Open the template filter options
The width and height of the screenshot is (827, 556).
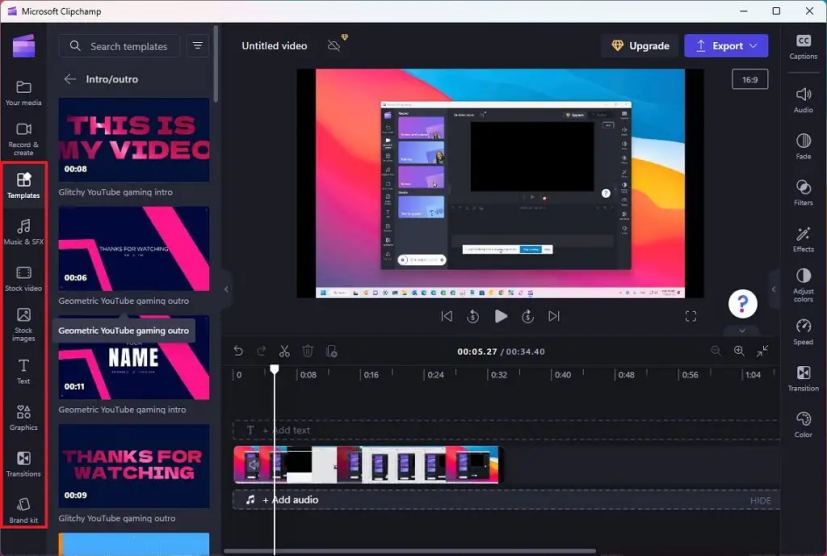198,46
